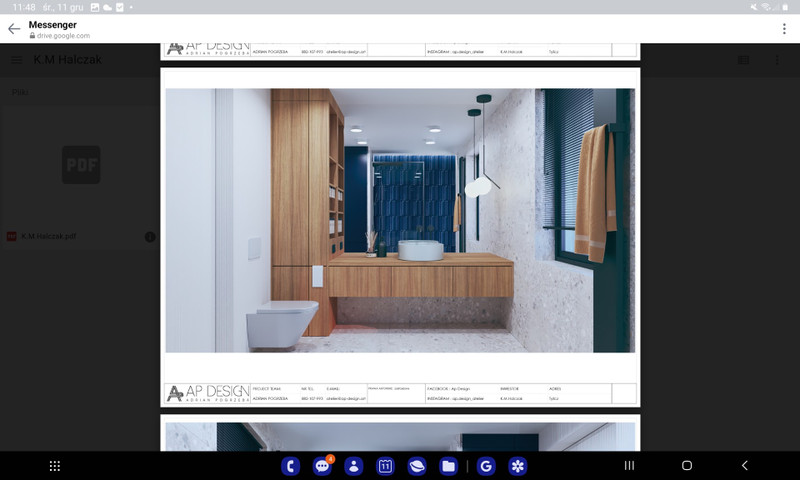Click the large PDF file thumbnail
This screenshot has width=800, height=480.
pyautogui.click(x=81, y=165)
